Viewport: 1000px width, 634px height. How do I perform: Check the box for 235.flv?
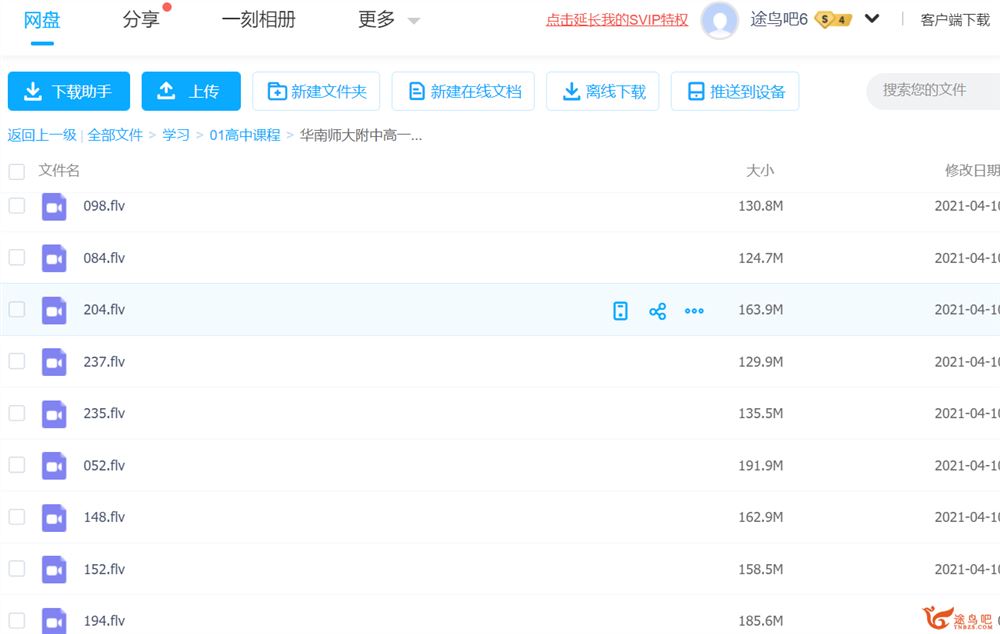17,413
